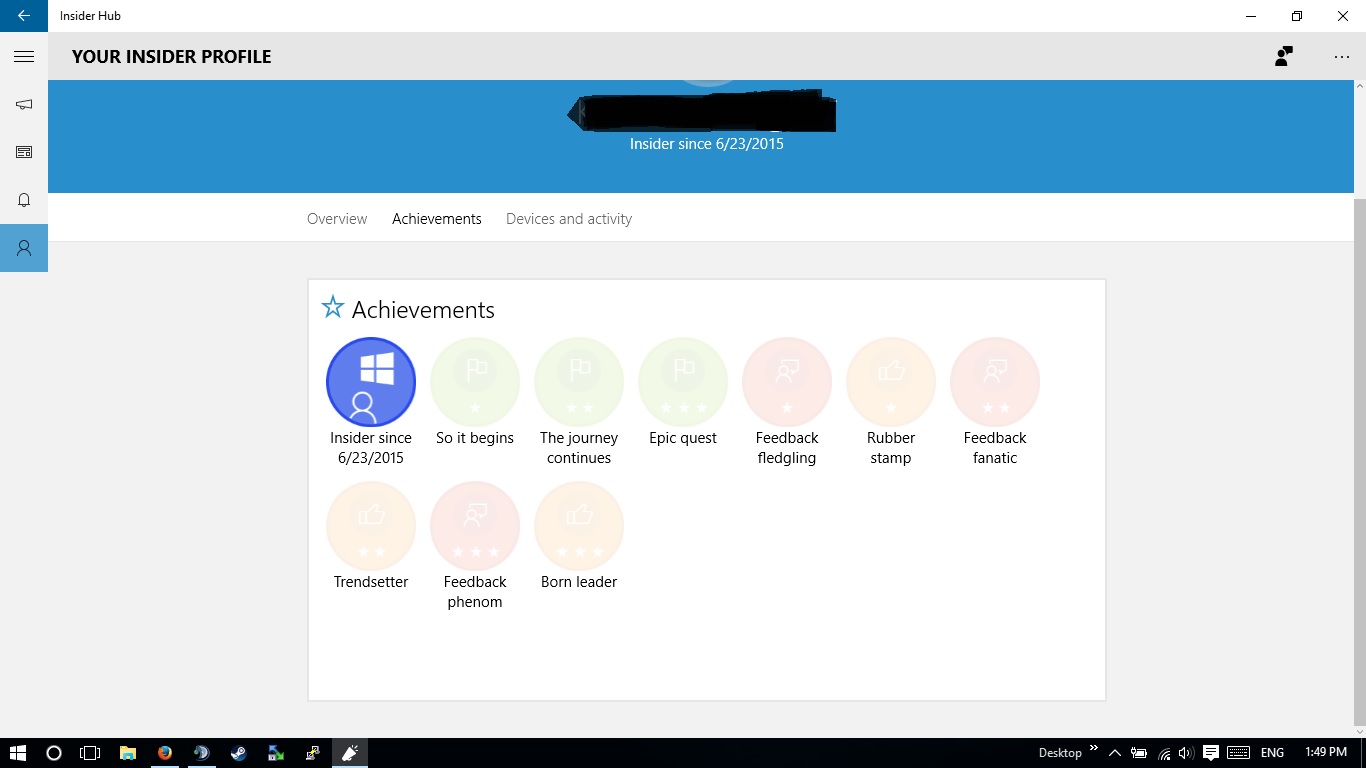The height and width of the screenshot is (768, 1366).
Task: Open the alerts bell section
Action: click(24, 200)
